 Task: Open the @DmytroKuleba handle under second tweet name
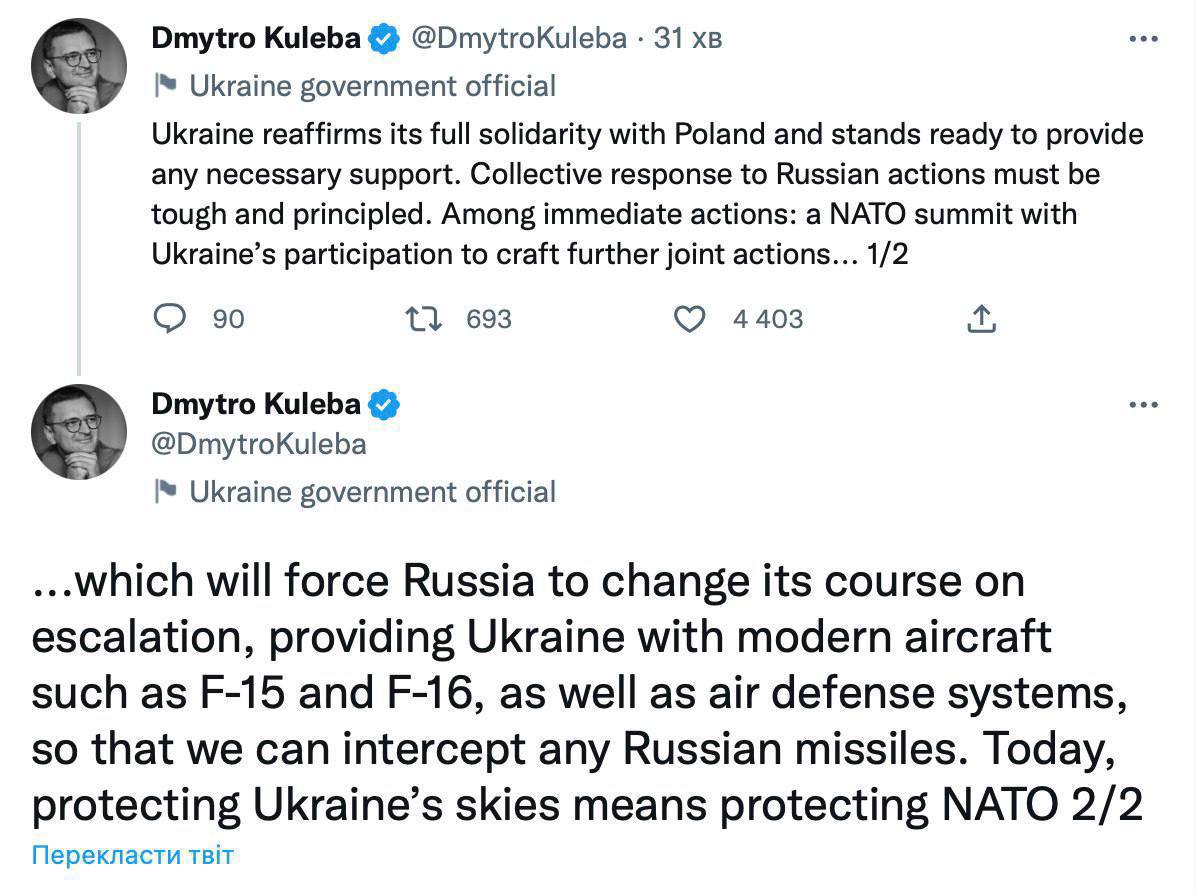[x=259, y=443]
